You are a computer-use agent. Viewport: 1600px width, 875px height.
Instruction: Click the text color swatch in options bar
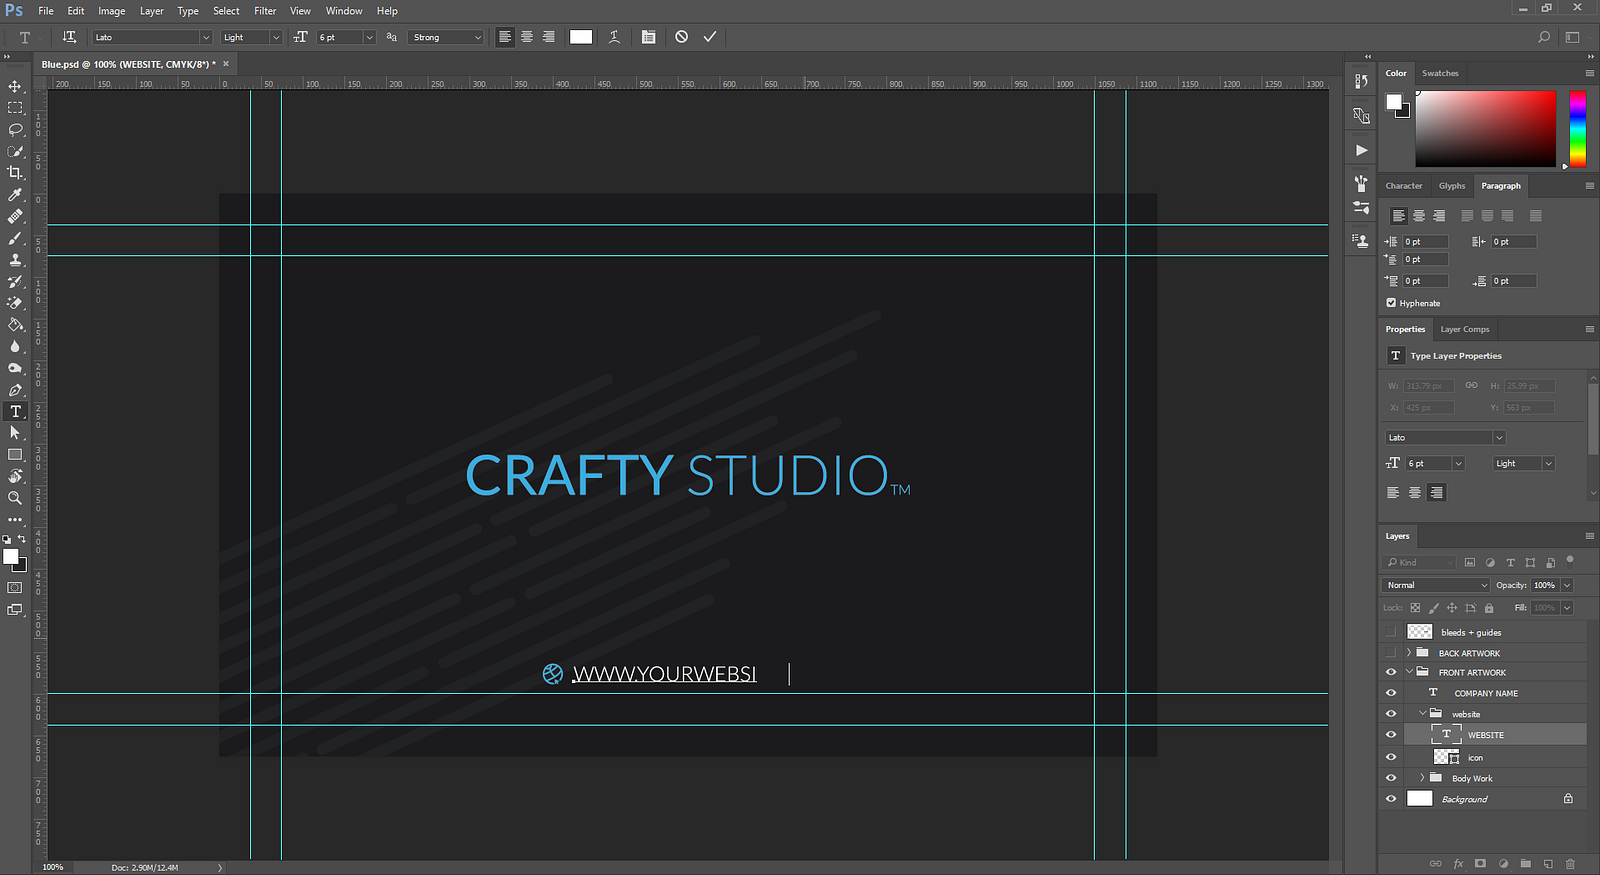pyautogui.click(x=581, y=37)
